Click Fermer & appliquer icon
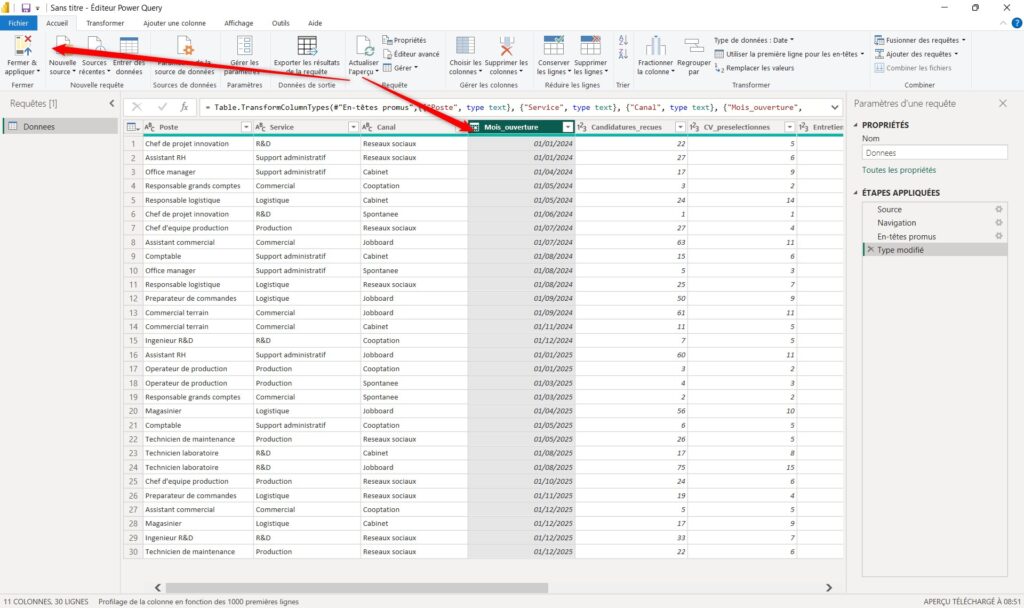 (23, 45)
